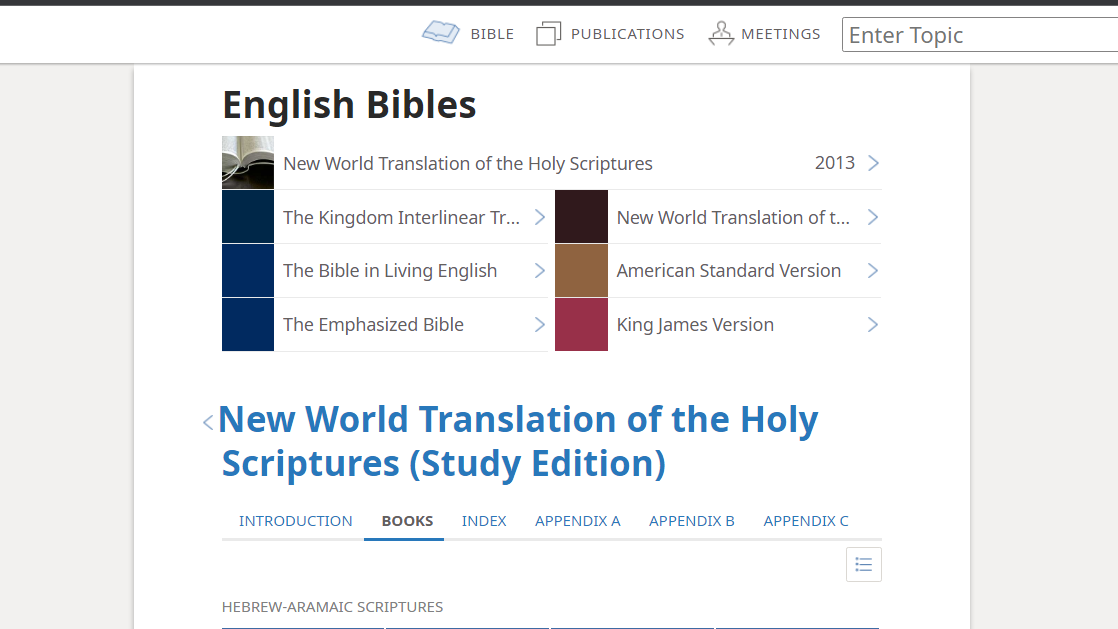Screen dimensions: 1118x629
Task: Expand the 2013 New World Translation chevron
Action: coord(873,163)
